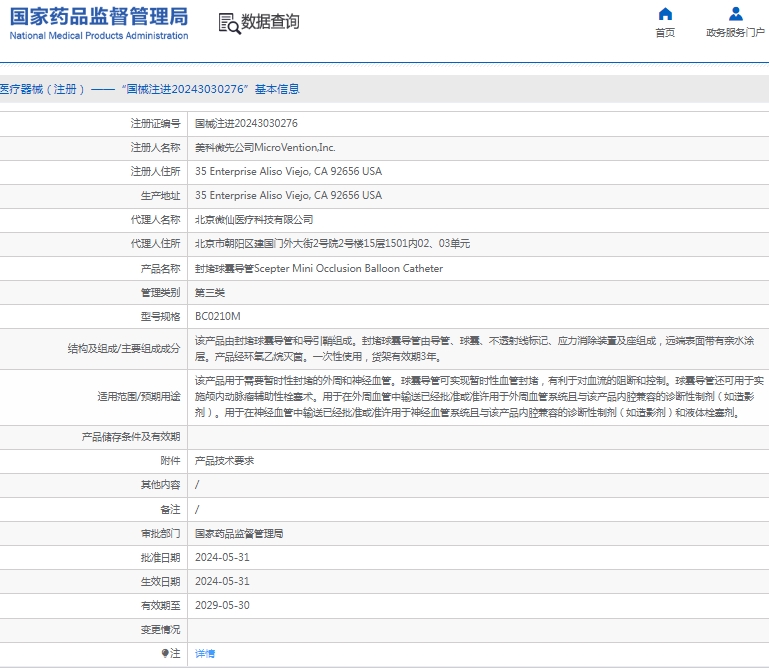Click the home icon for 首页

point(665,14)
